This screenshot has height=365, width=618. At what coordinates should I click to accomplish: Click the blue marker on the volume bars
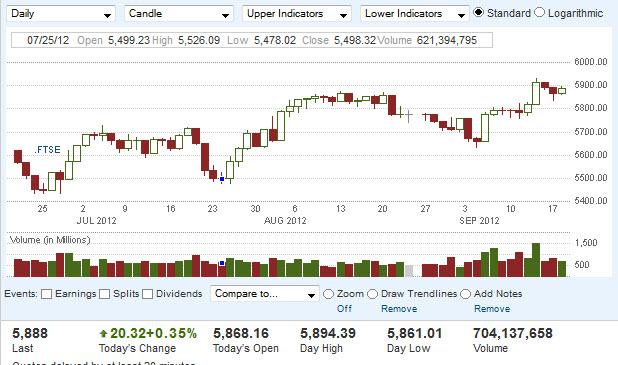tap(222, 263)
